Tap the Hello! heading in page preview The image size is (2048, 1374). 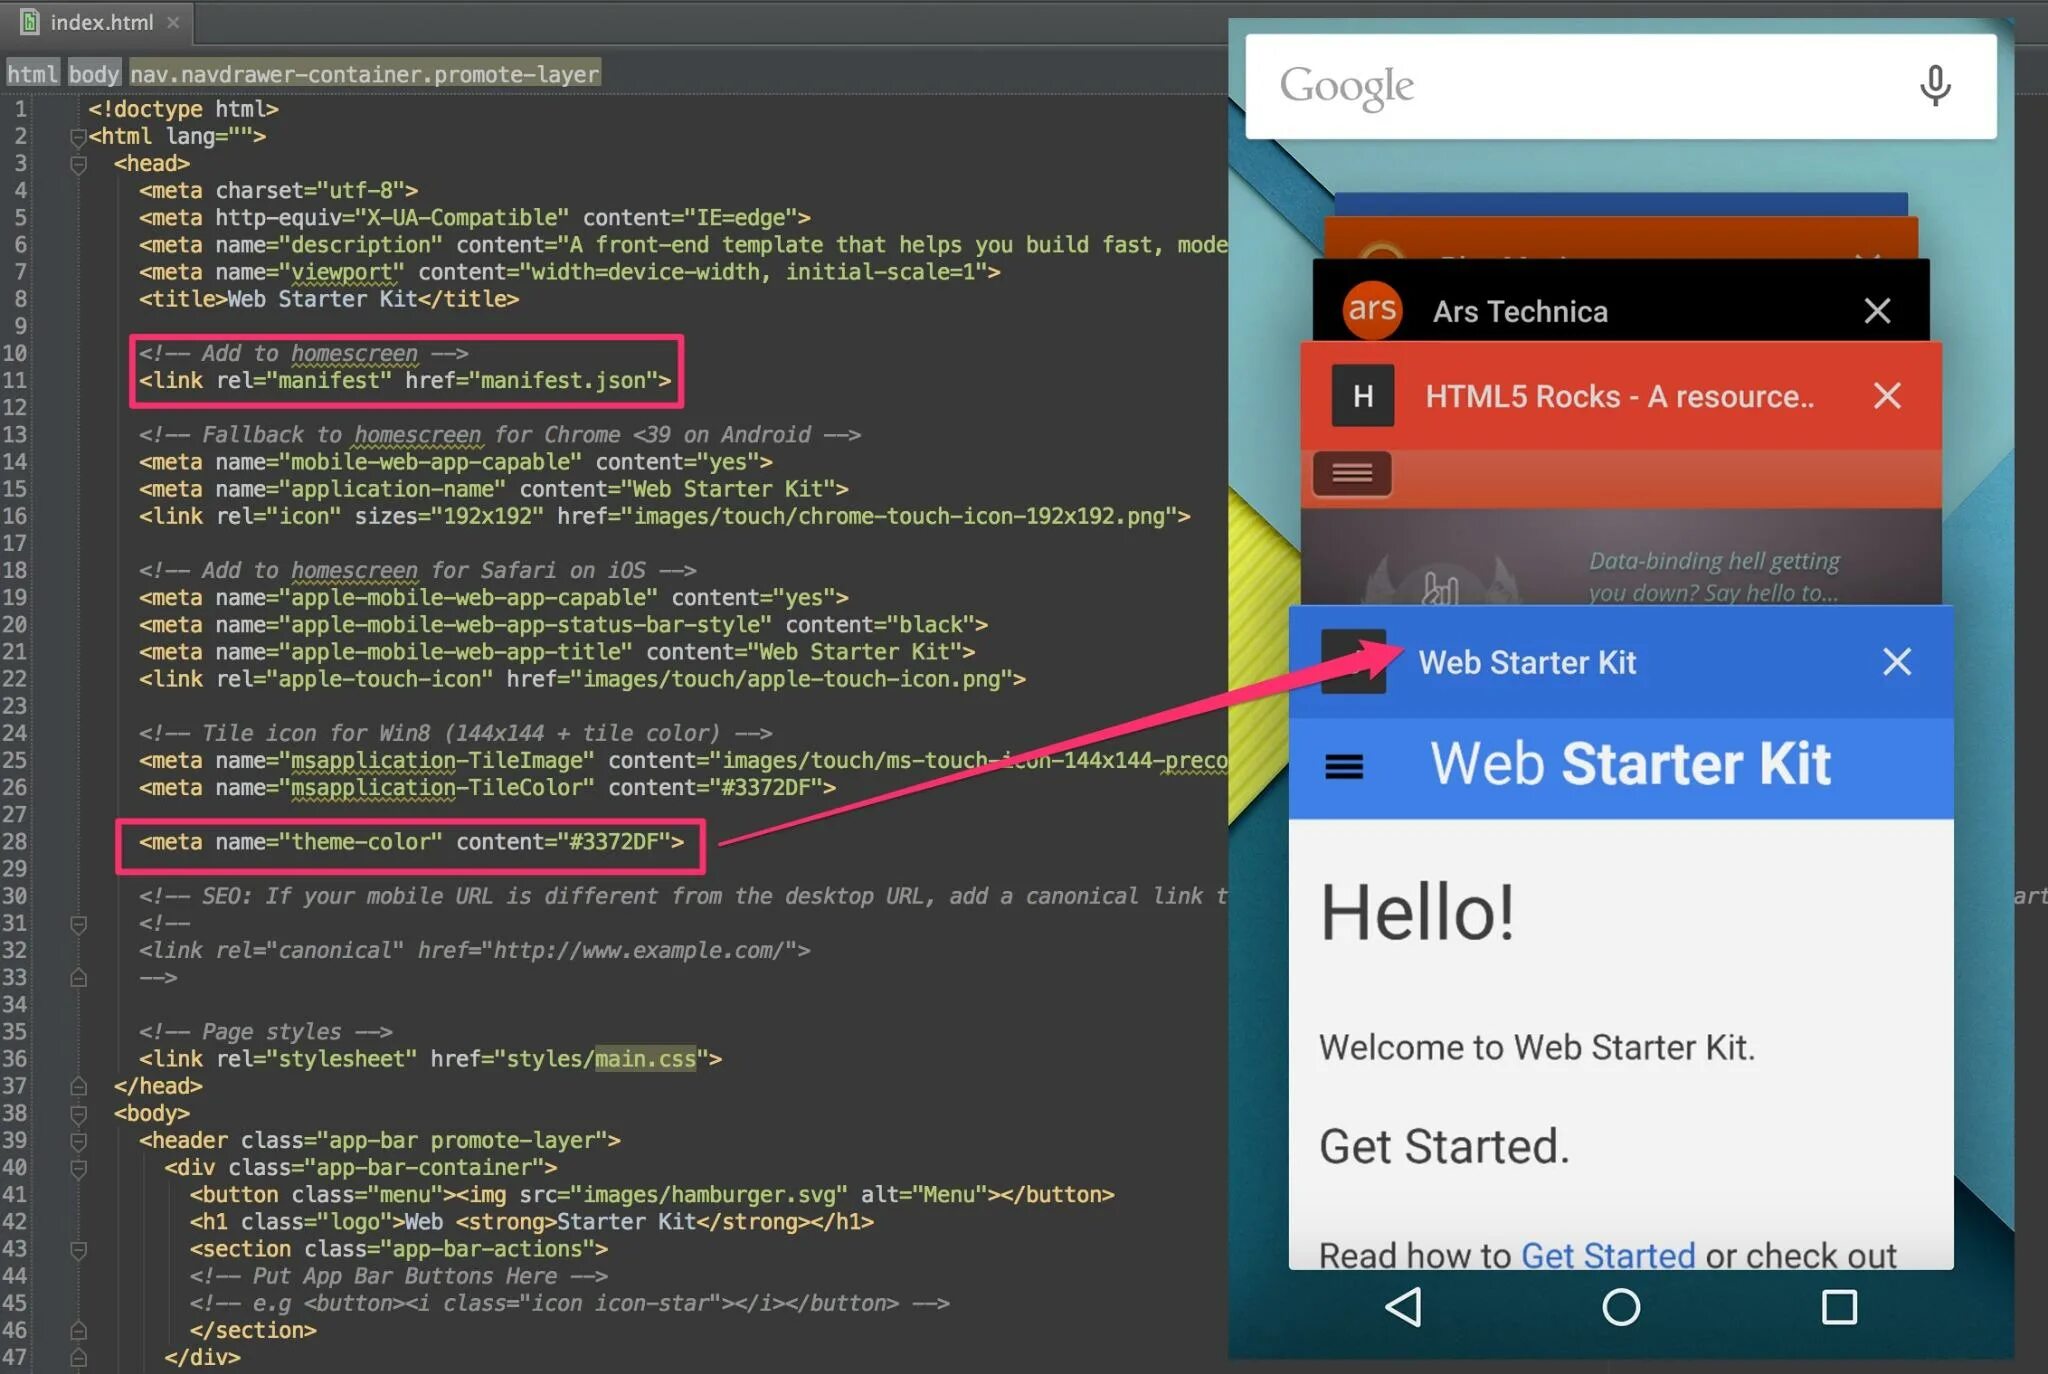pos(1417,912)
